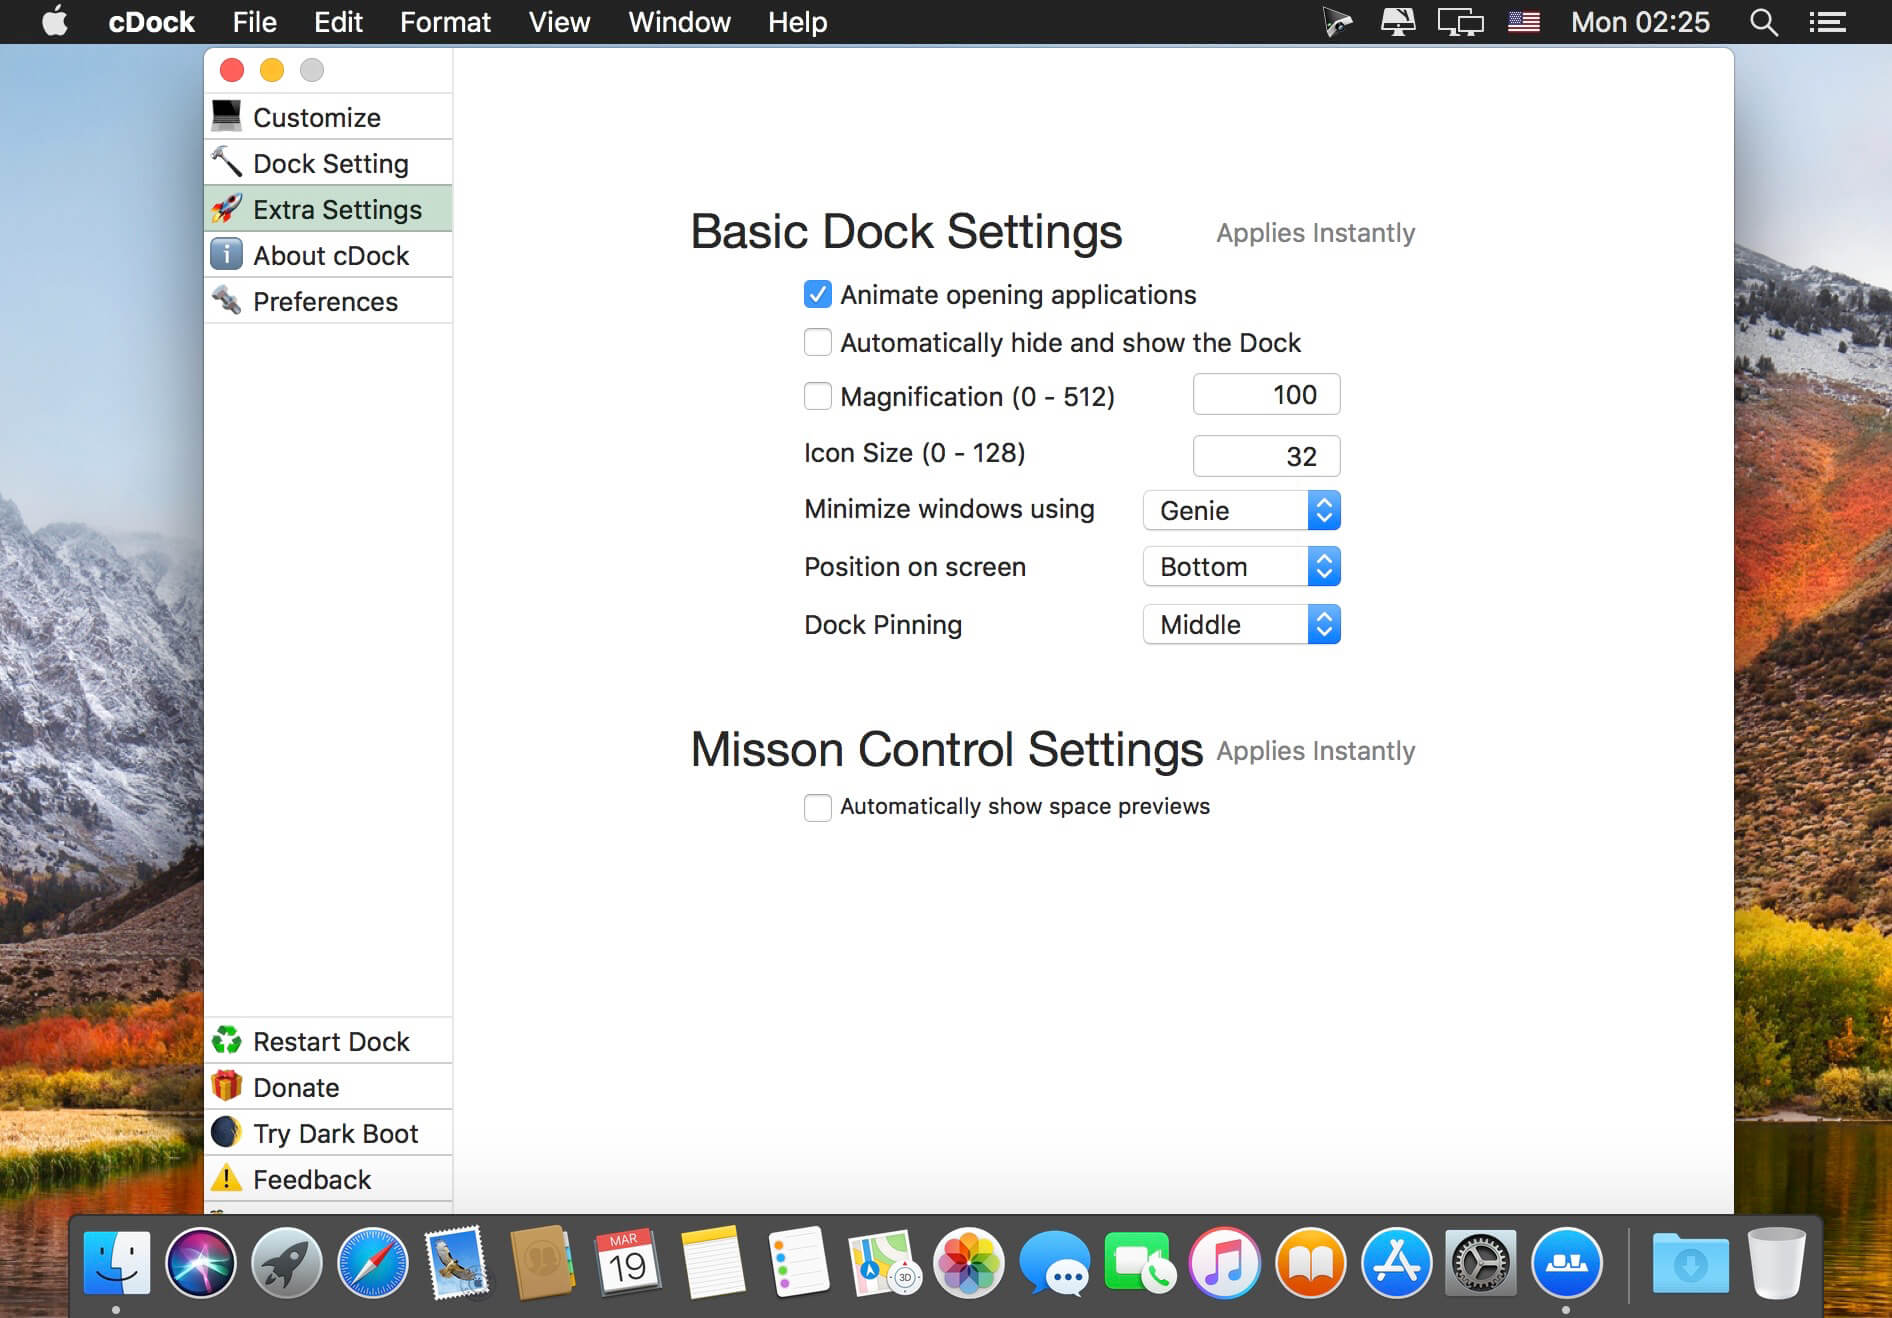Switch to the Customize section
1892x1318 pixels.
tap(328, 117)
